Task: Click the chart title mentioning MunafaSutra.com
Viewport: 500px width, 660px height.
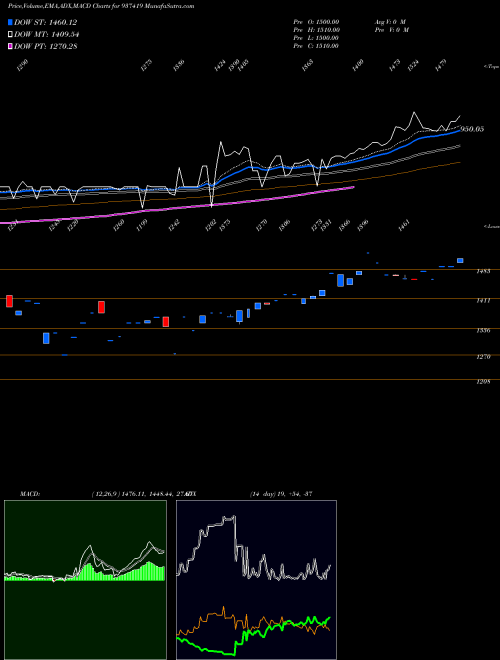Action: click(101, 6)
